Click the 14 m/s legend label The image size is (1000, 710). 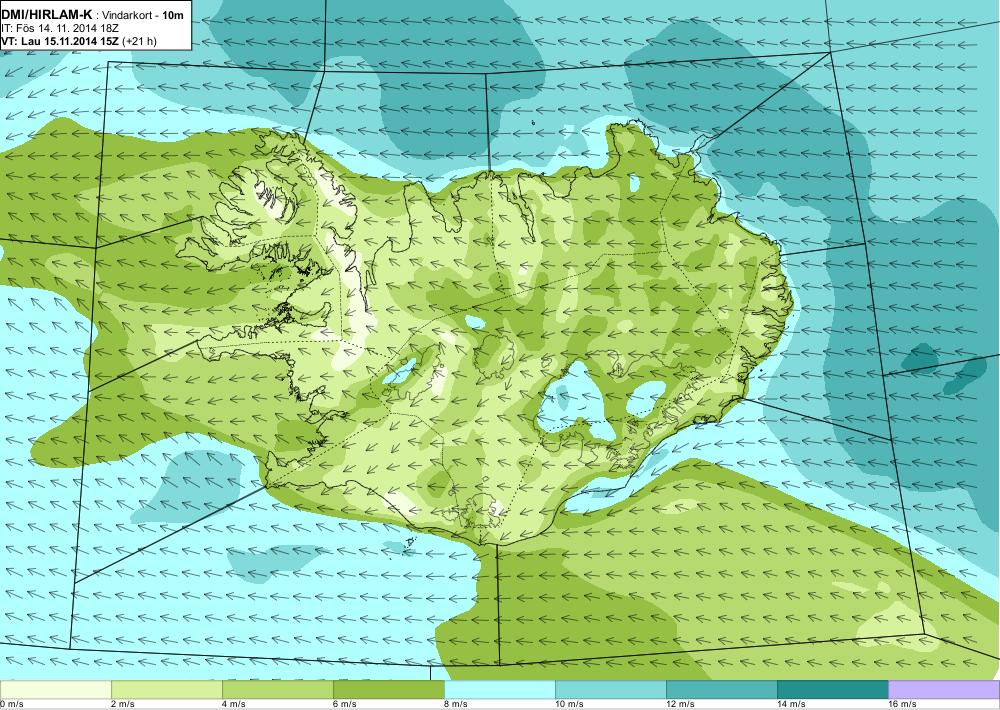tap(791, 704)
